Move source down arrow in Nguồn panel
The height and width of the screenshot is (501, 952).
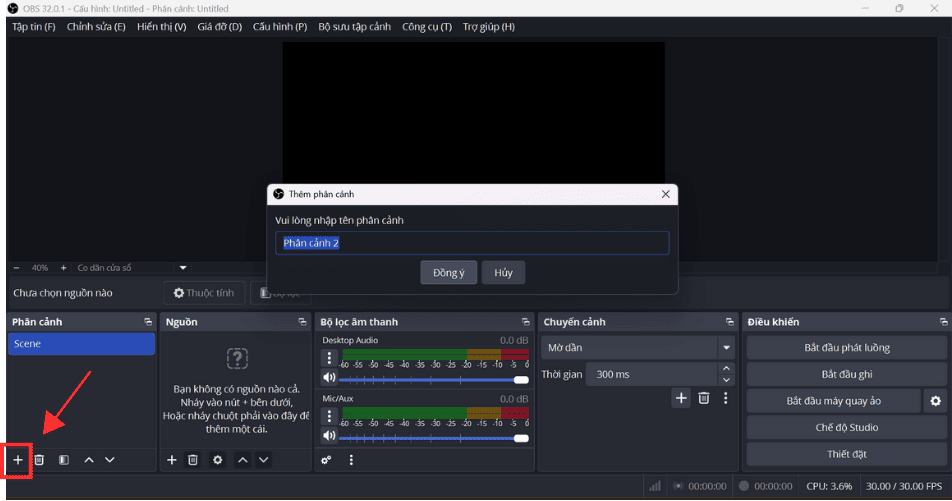(x=264, y=460)
